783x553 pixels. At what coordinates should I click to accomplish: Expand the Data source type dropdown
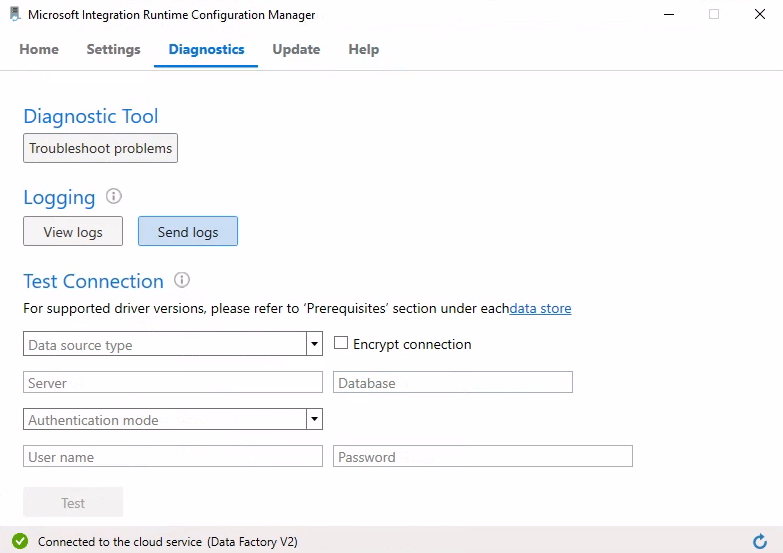[x=315, y=344]
